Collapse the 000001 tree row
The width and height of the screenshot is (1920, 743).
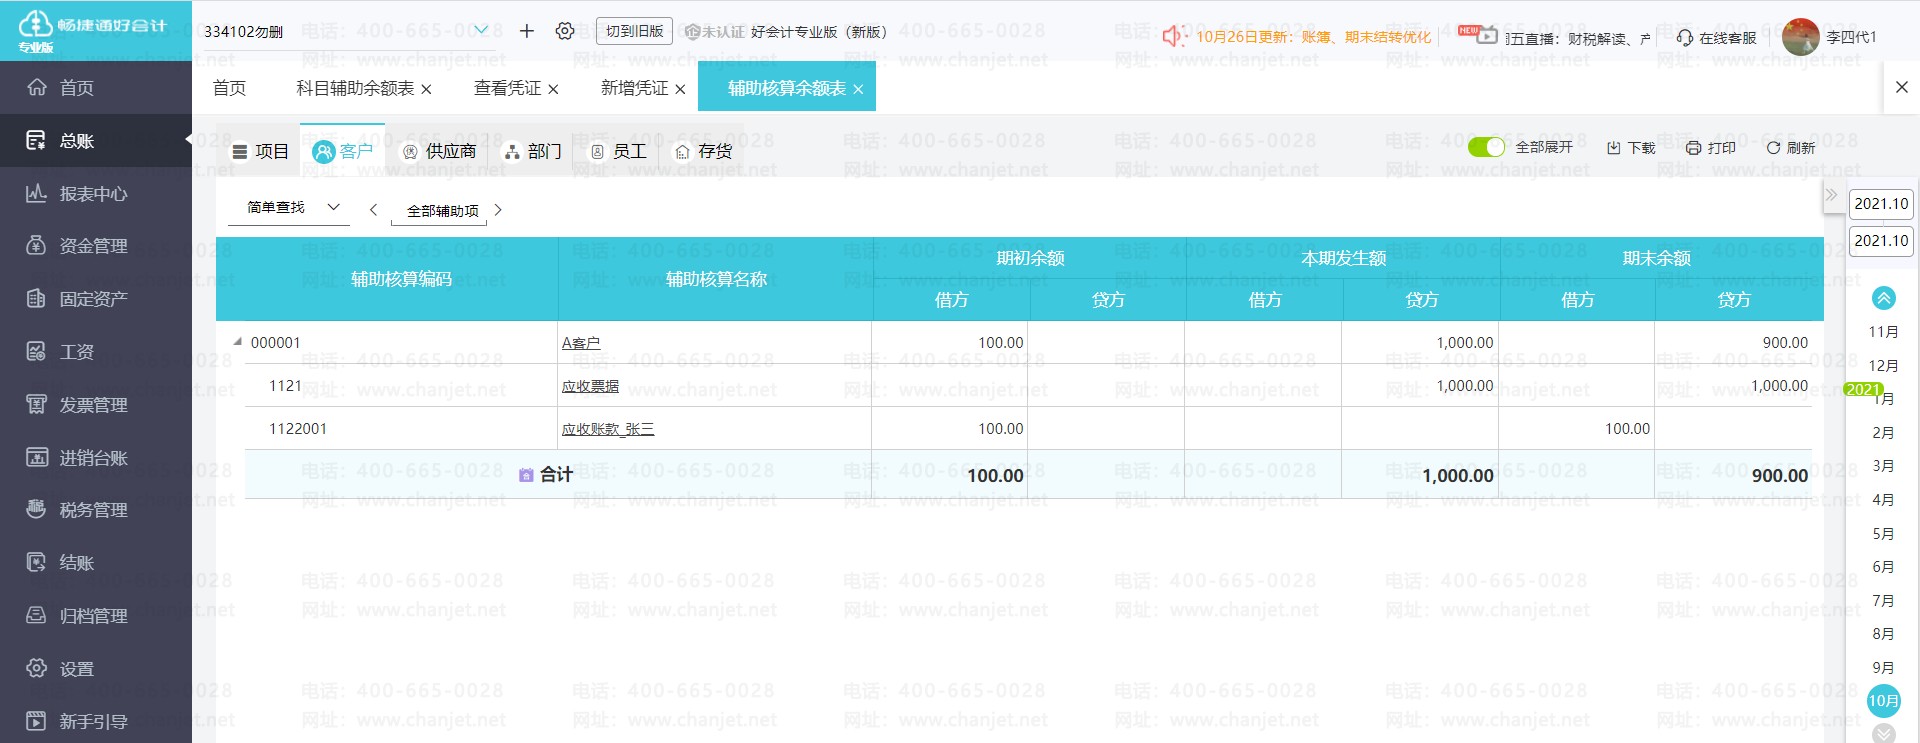tap(238, 342)
